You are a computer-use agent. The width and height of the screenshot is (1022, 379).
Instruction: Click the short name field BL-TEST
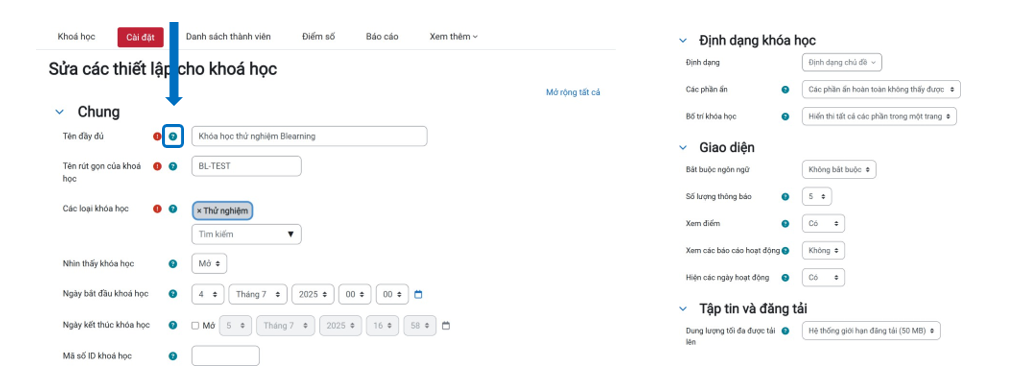click(x=246, y=166)
